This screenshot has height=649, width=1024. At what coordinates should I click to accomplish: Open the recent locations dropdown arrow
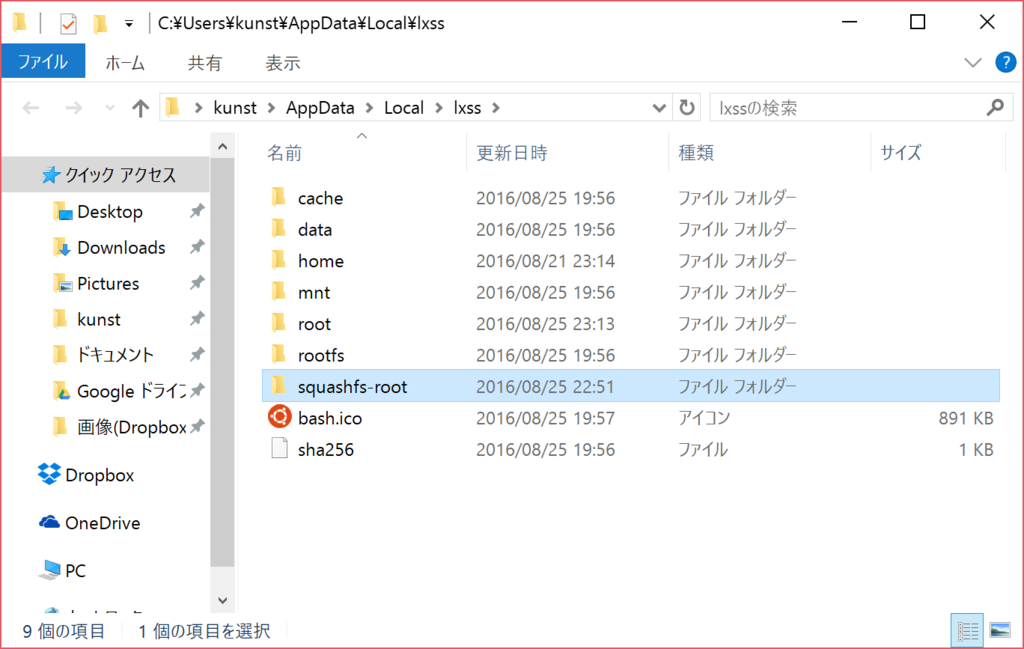pyautogui.click(x=109, y=108)
